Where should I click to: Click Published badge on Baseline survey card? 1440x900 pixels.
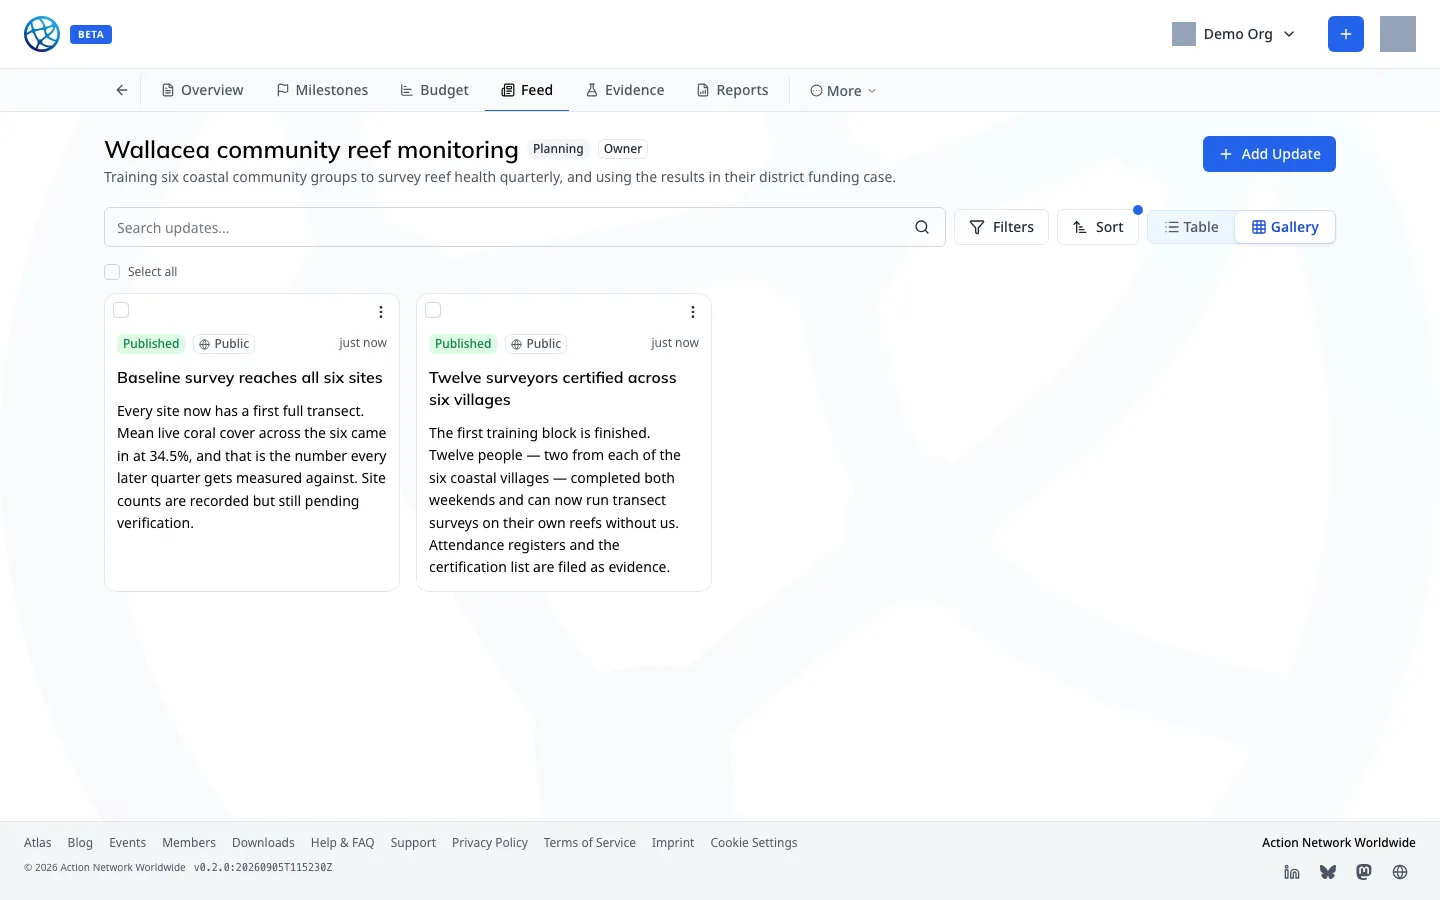click(x=151, y=344)
